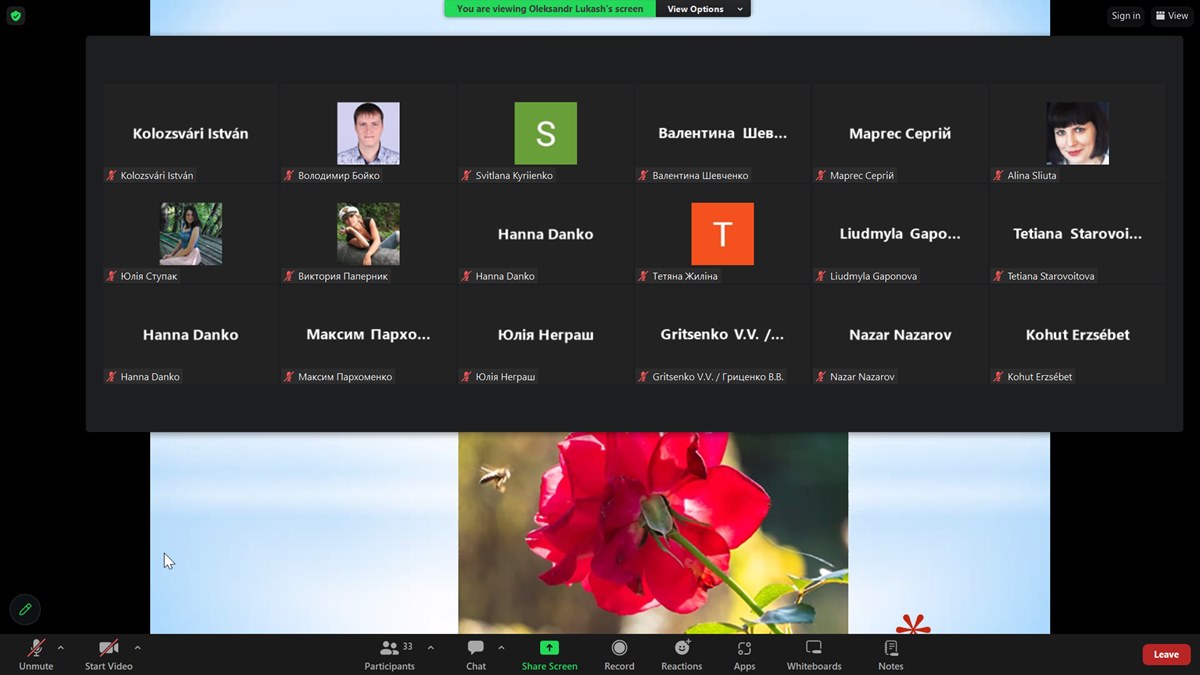Click the green encryption shield icon
The width and height of the screenshot is (1200, 675).
(16, 16)
